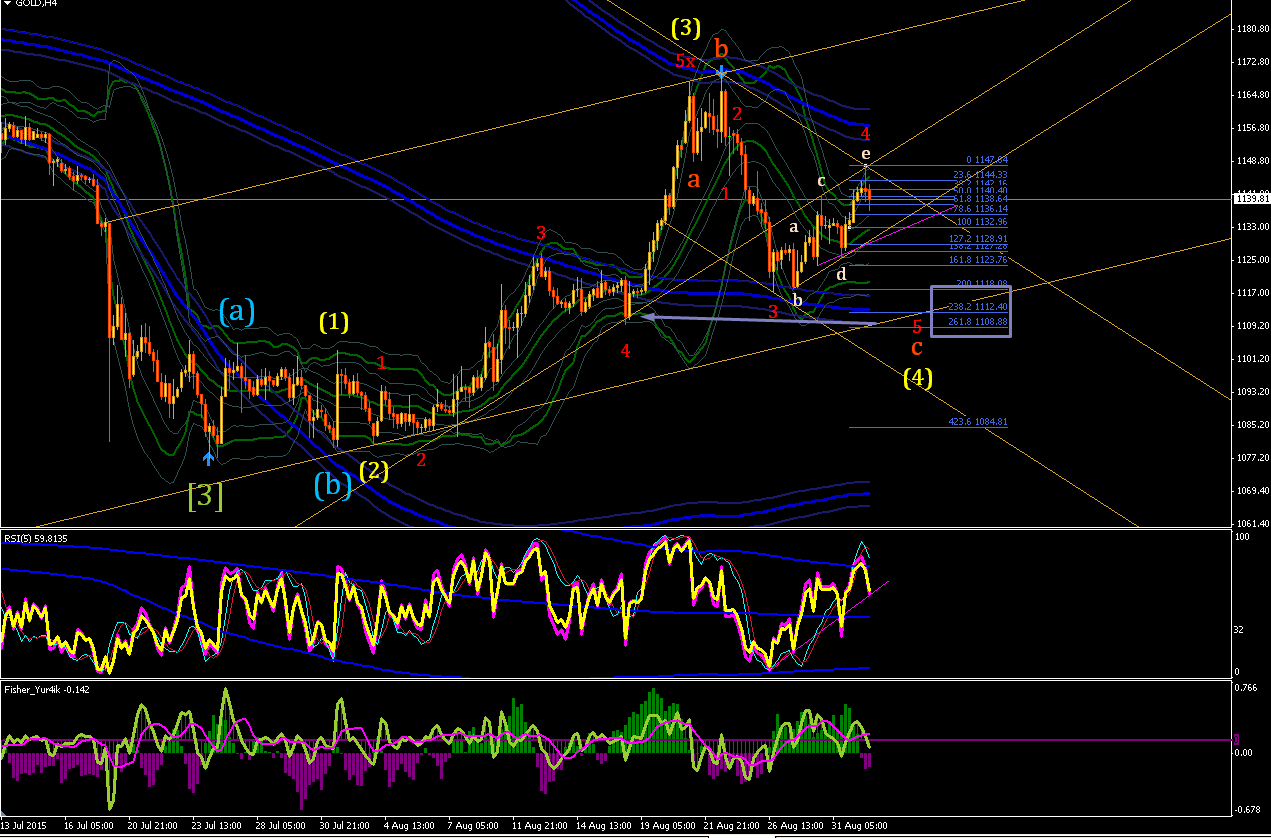Click price axis value 1172.80

[1252, 62]
